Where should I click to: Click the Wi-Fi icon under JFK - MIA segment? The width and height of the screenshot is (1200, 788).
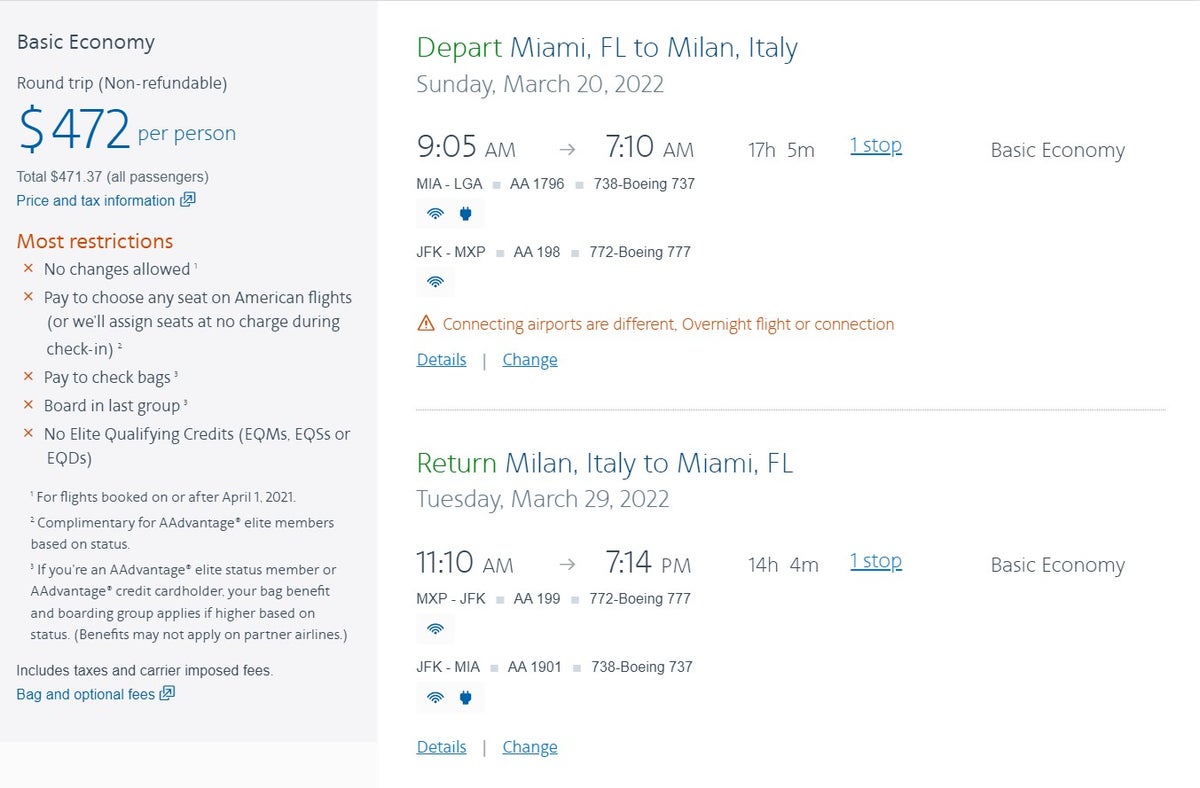pos(435,696)
